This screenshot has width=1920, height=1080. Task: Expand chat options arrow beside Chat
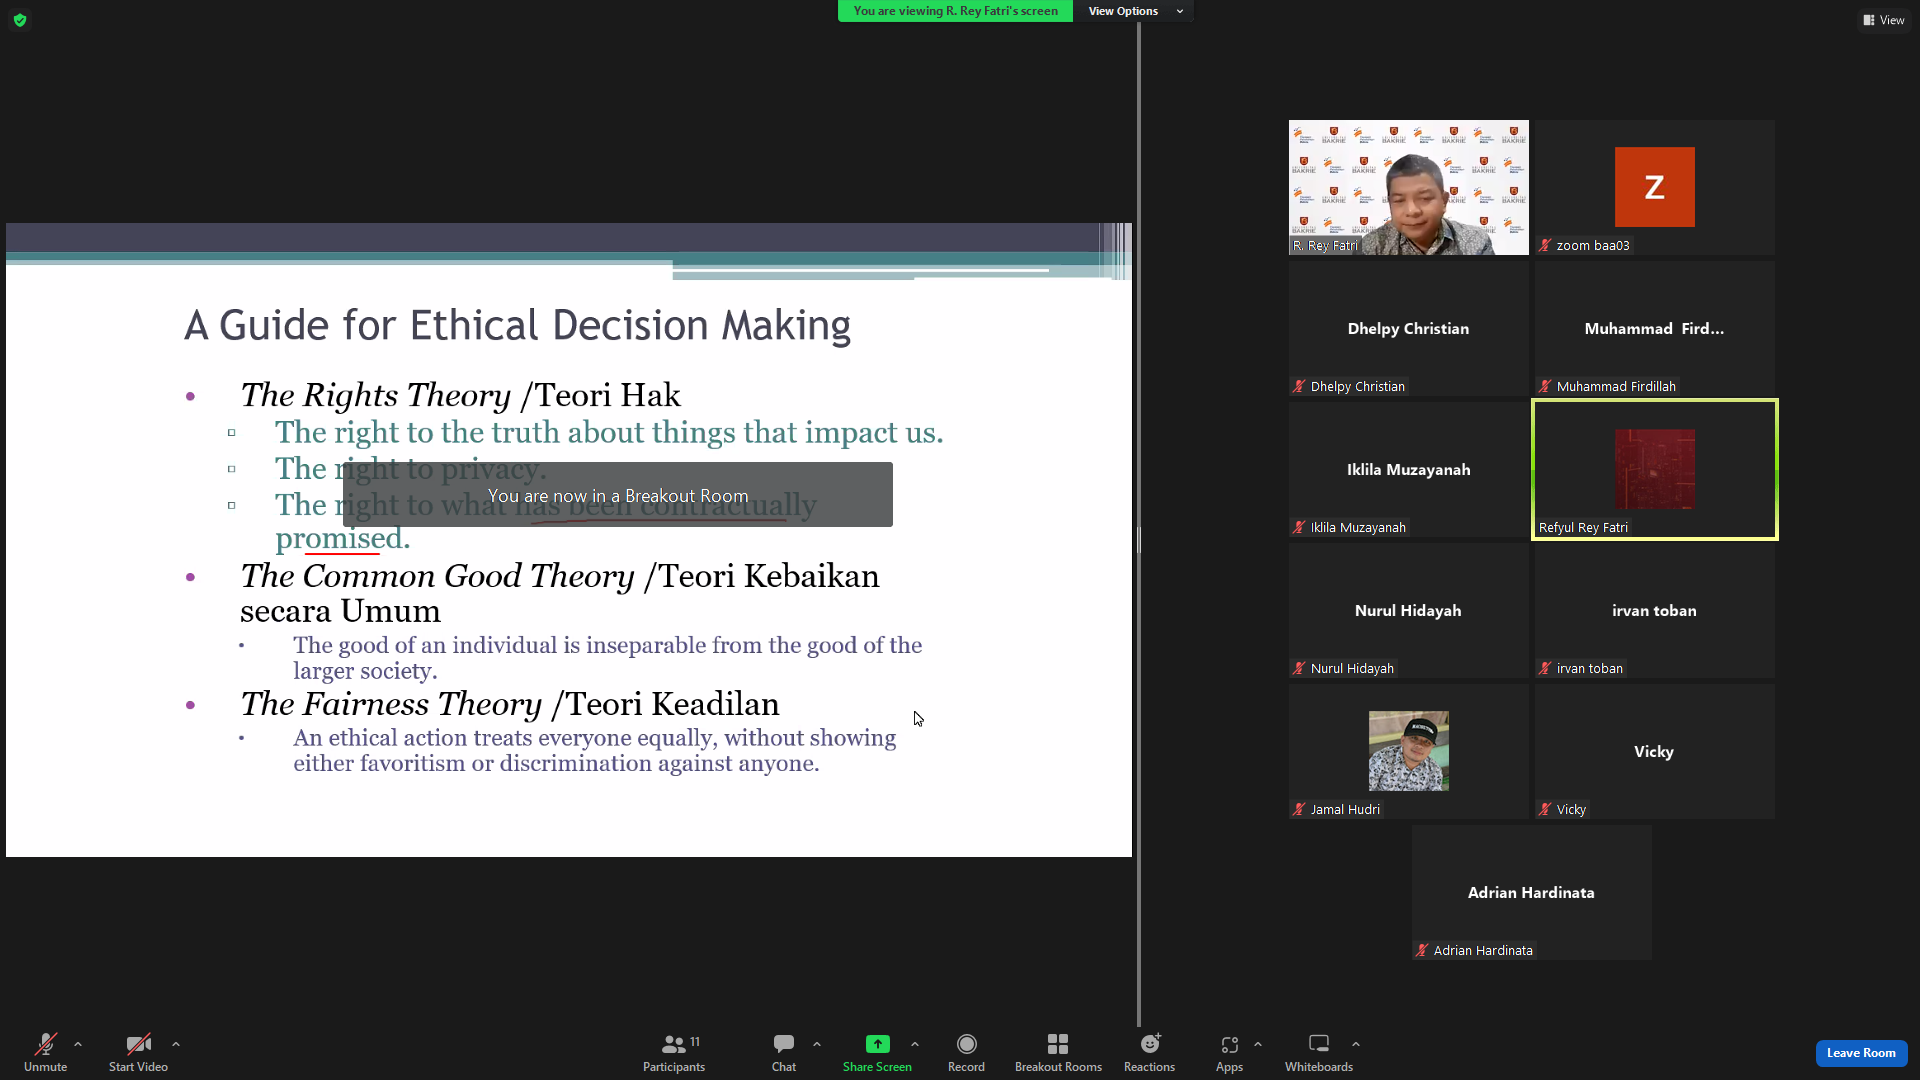tap(817, 1044)
